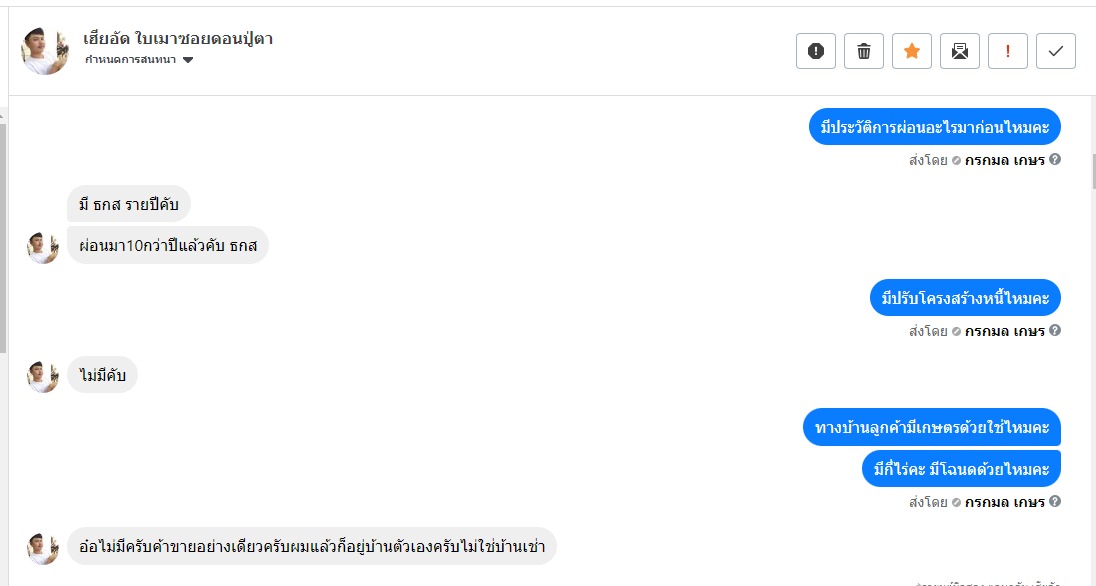Click the avatar beside "ผ่อนมา10กว่าปีแล้วคับ ธกส"
This screenshot has width=1096, height=586.
pyautogui.click(x=43, y=246)
